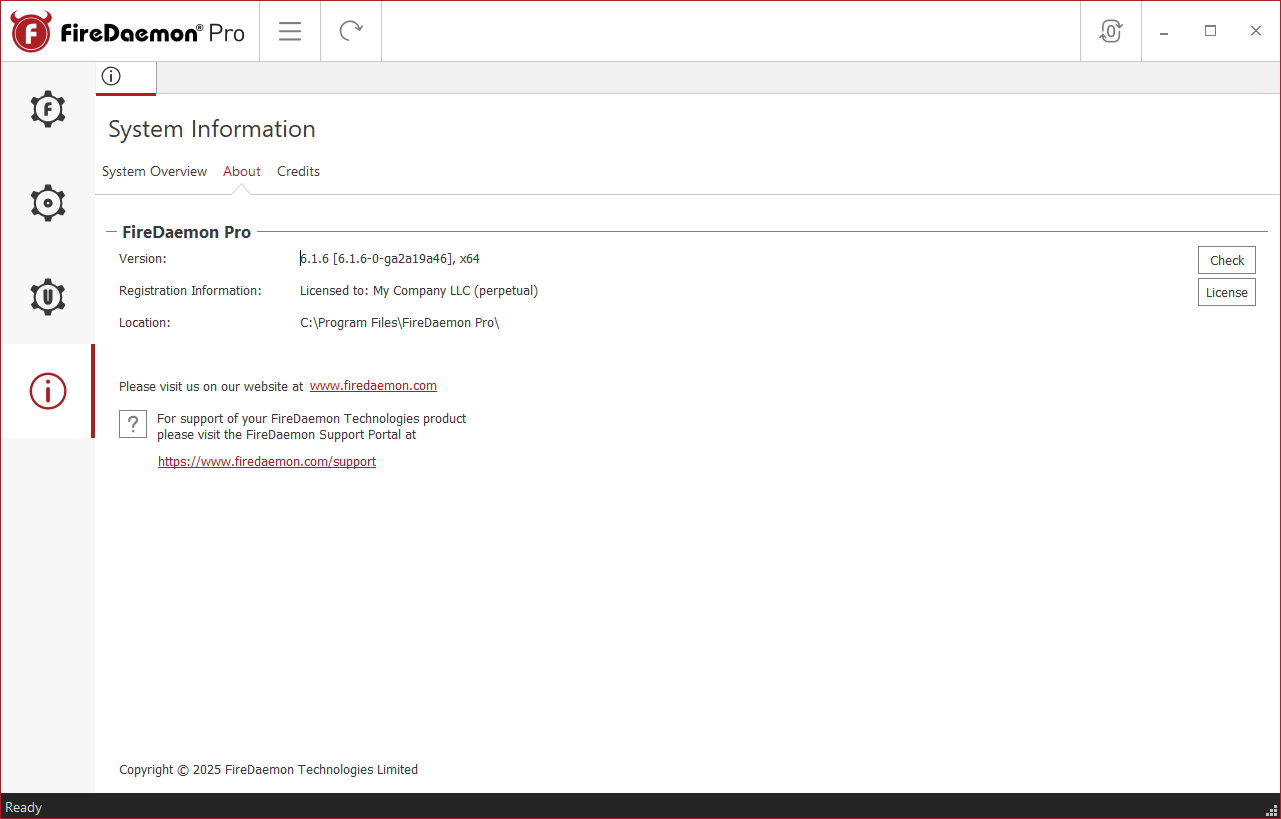The width and height of the screenshot is (1281, 819).
Task: Click the copyright 2025 text
Action: [x=268, y=770]
